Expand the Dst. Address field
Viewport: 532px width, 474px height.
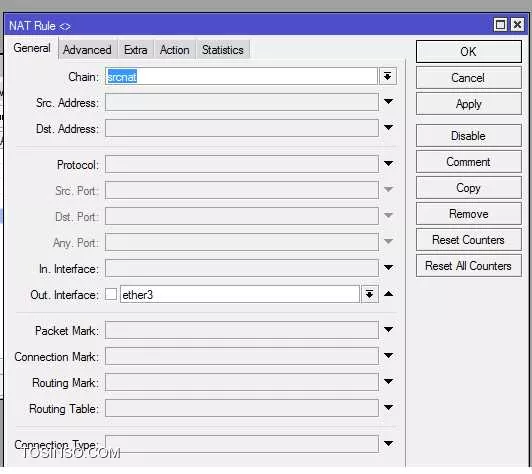[388, 127]
